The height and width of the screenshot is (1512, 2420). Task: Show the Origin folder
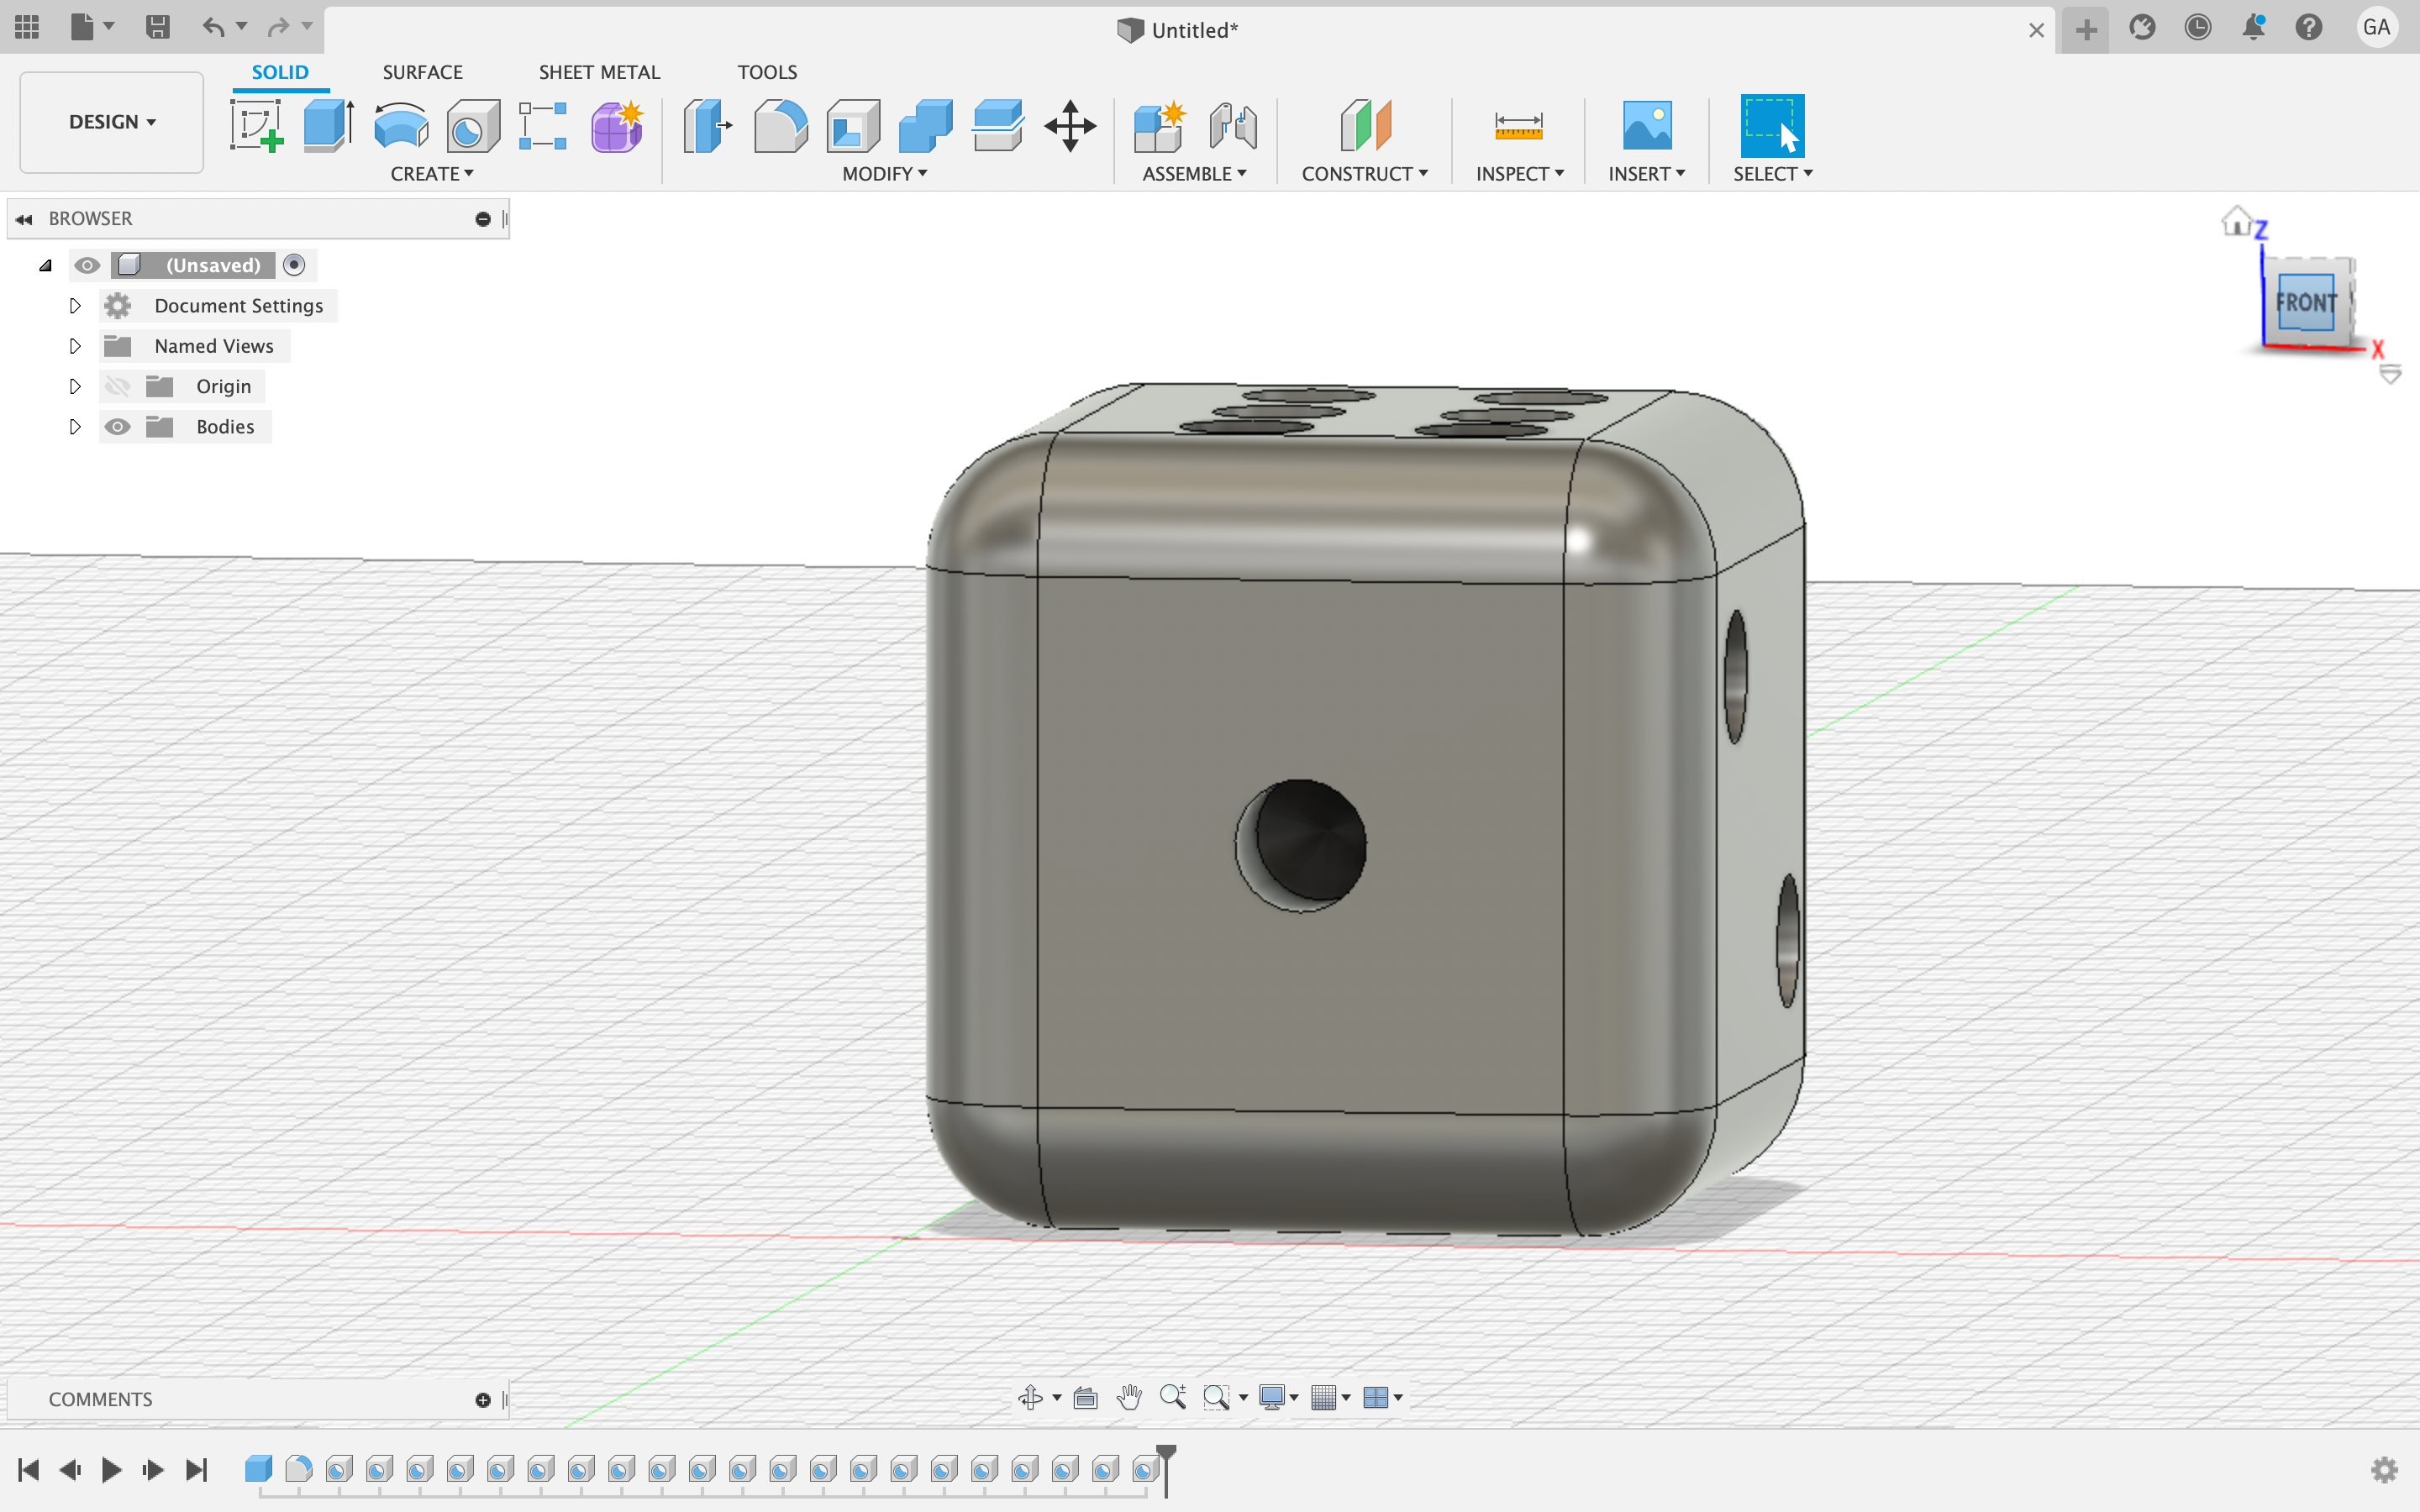(118, 386)
